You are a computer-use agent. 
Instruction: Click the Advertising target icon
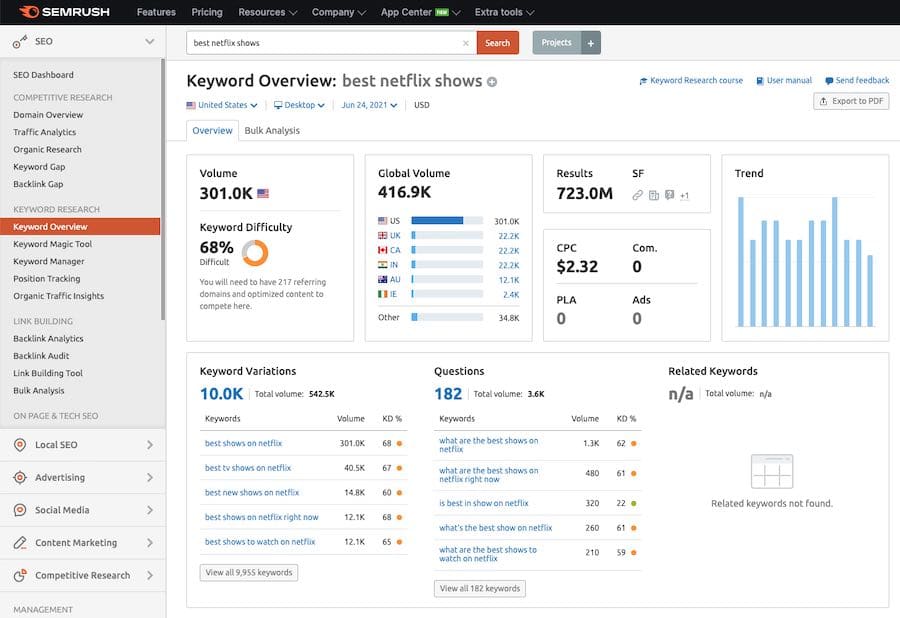(x=20, y=477)
